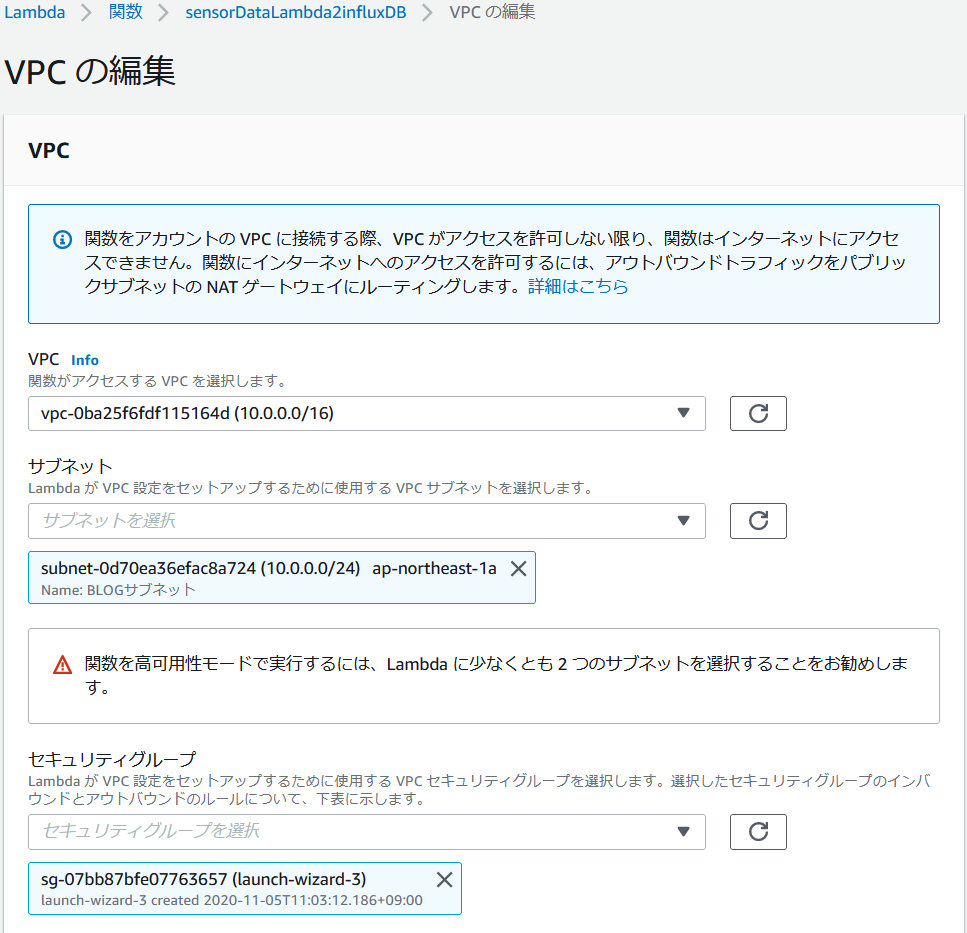Refresh the subnet list

click(758, 520)
